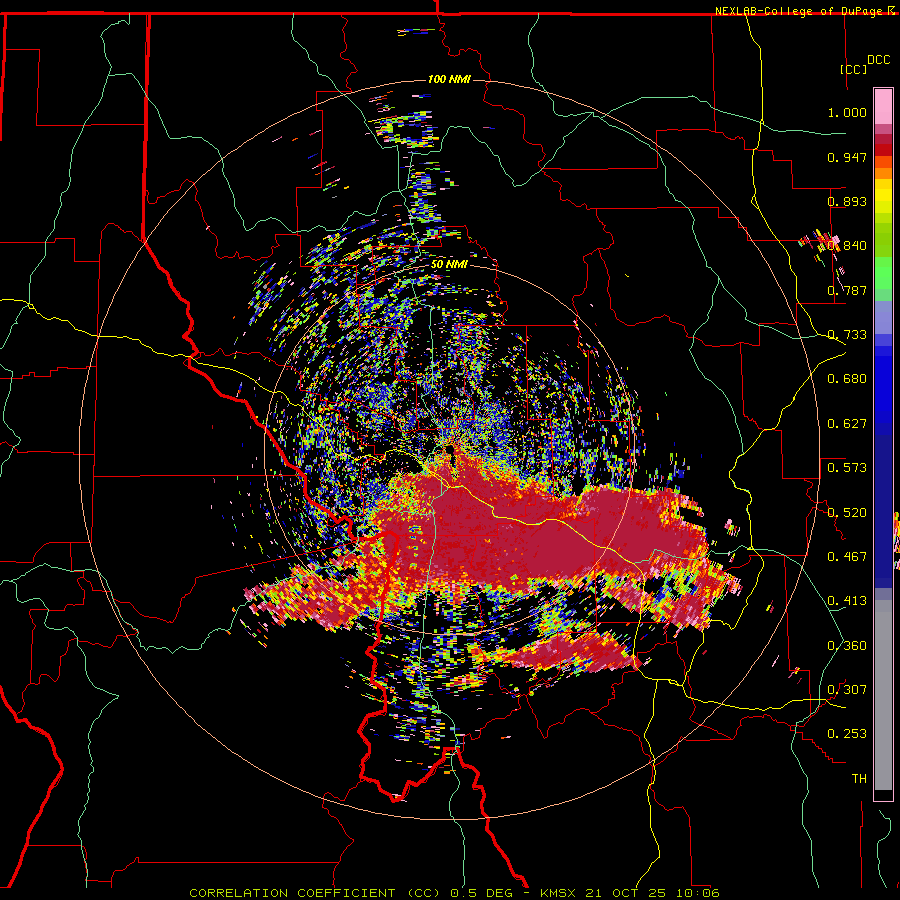Select the [CC] units label near the legend
The width and height of the screenshot is (900, 900).
[x=853, y=69]
